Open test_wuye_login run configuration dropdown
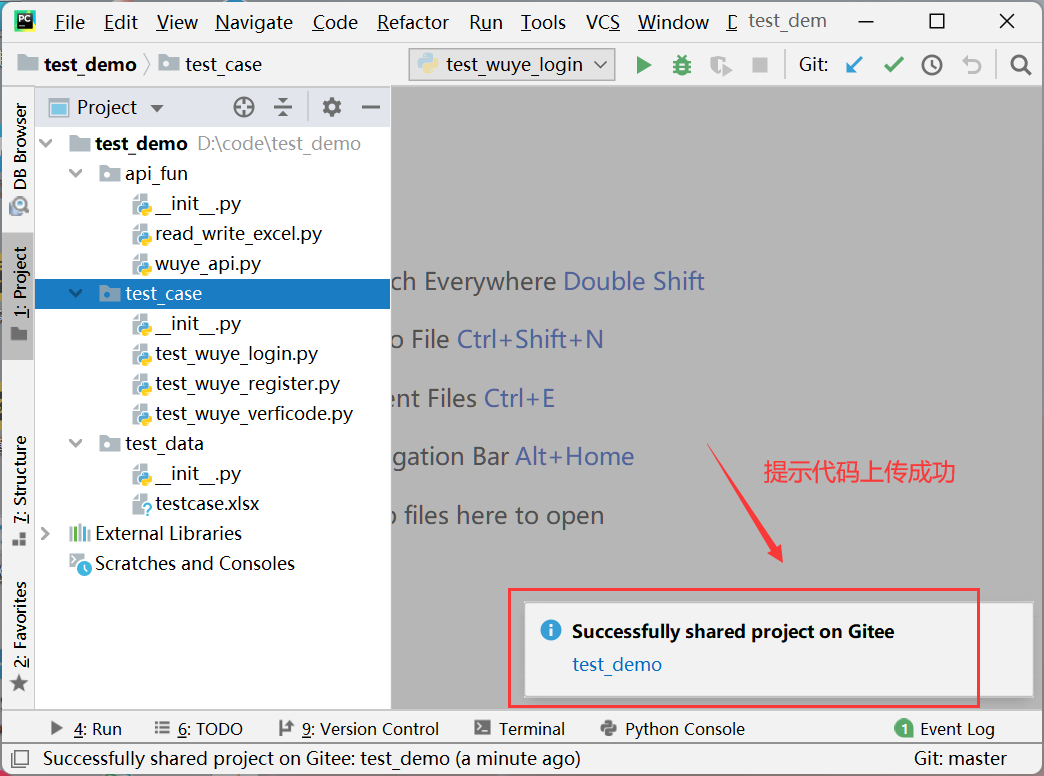The image size is (1044, 776). point(511,65)
